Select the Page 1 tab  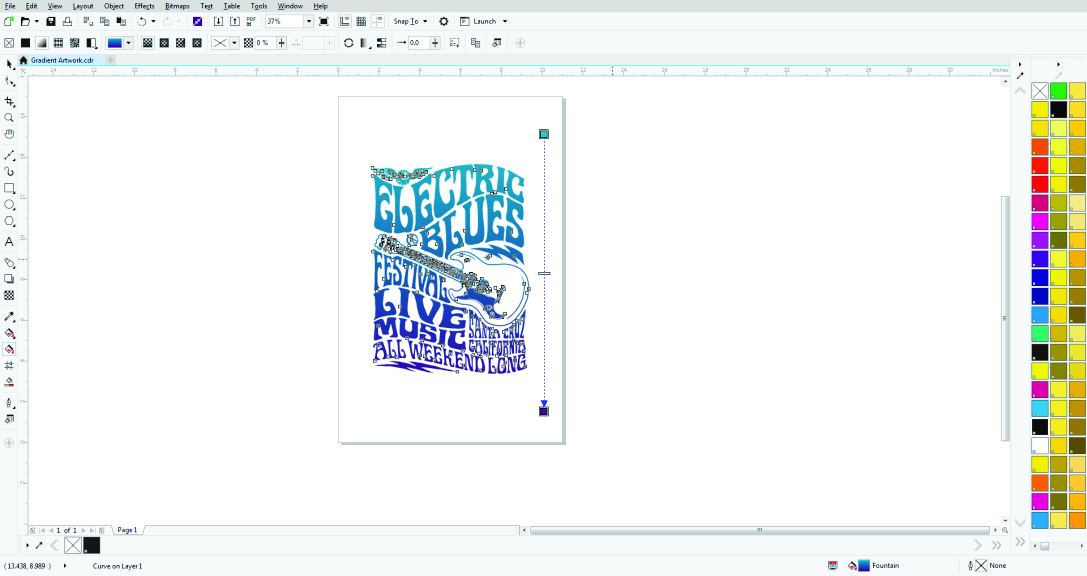coord(127,530)
